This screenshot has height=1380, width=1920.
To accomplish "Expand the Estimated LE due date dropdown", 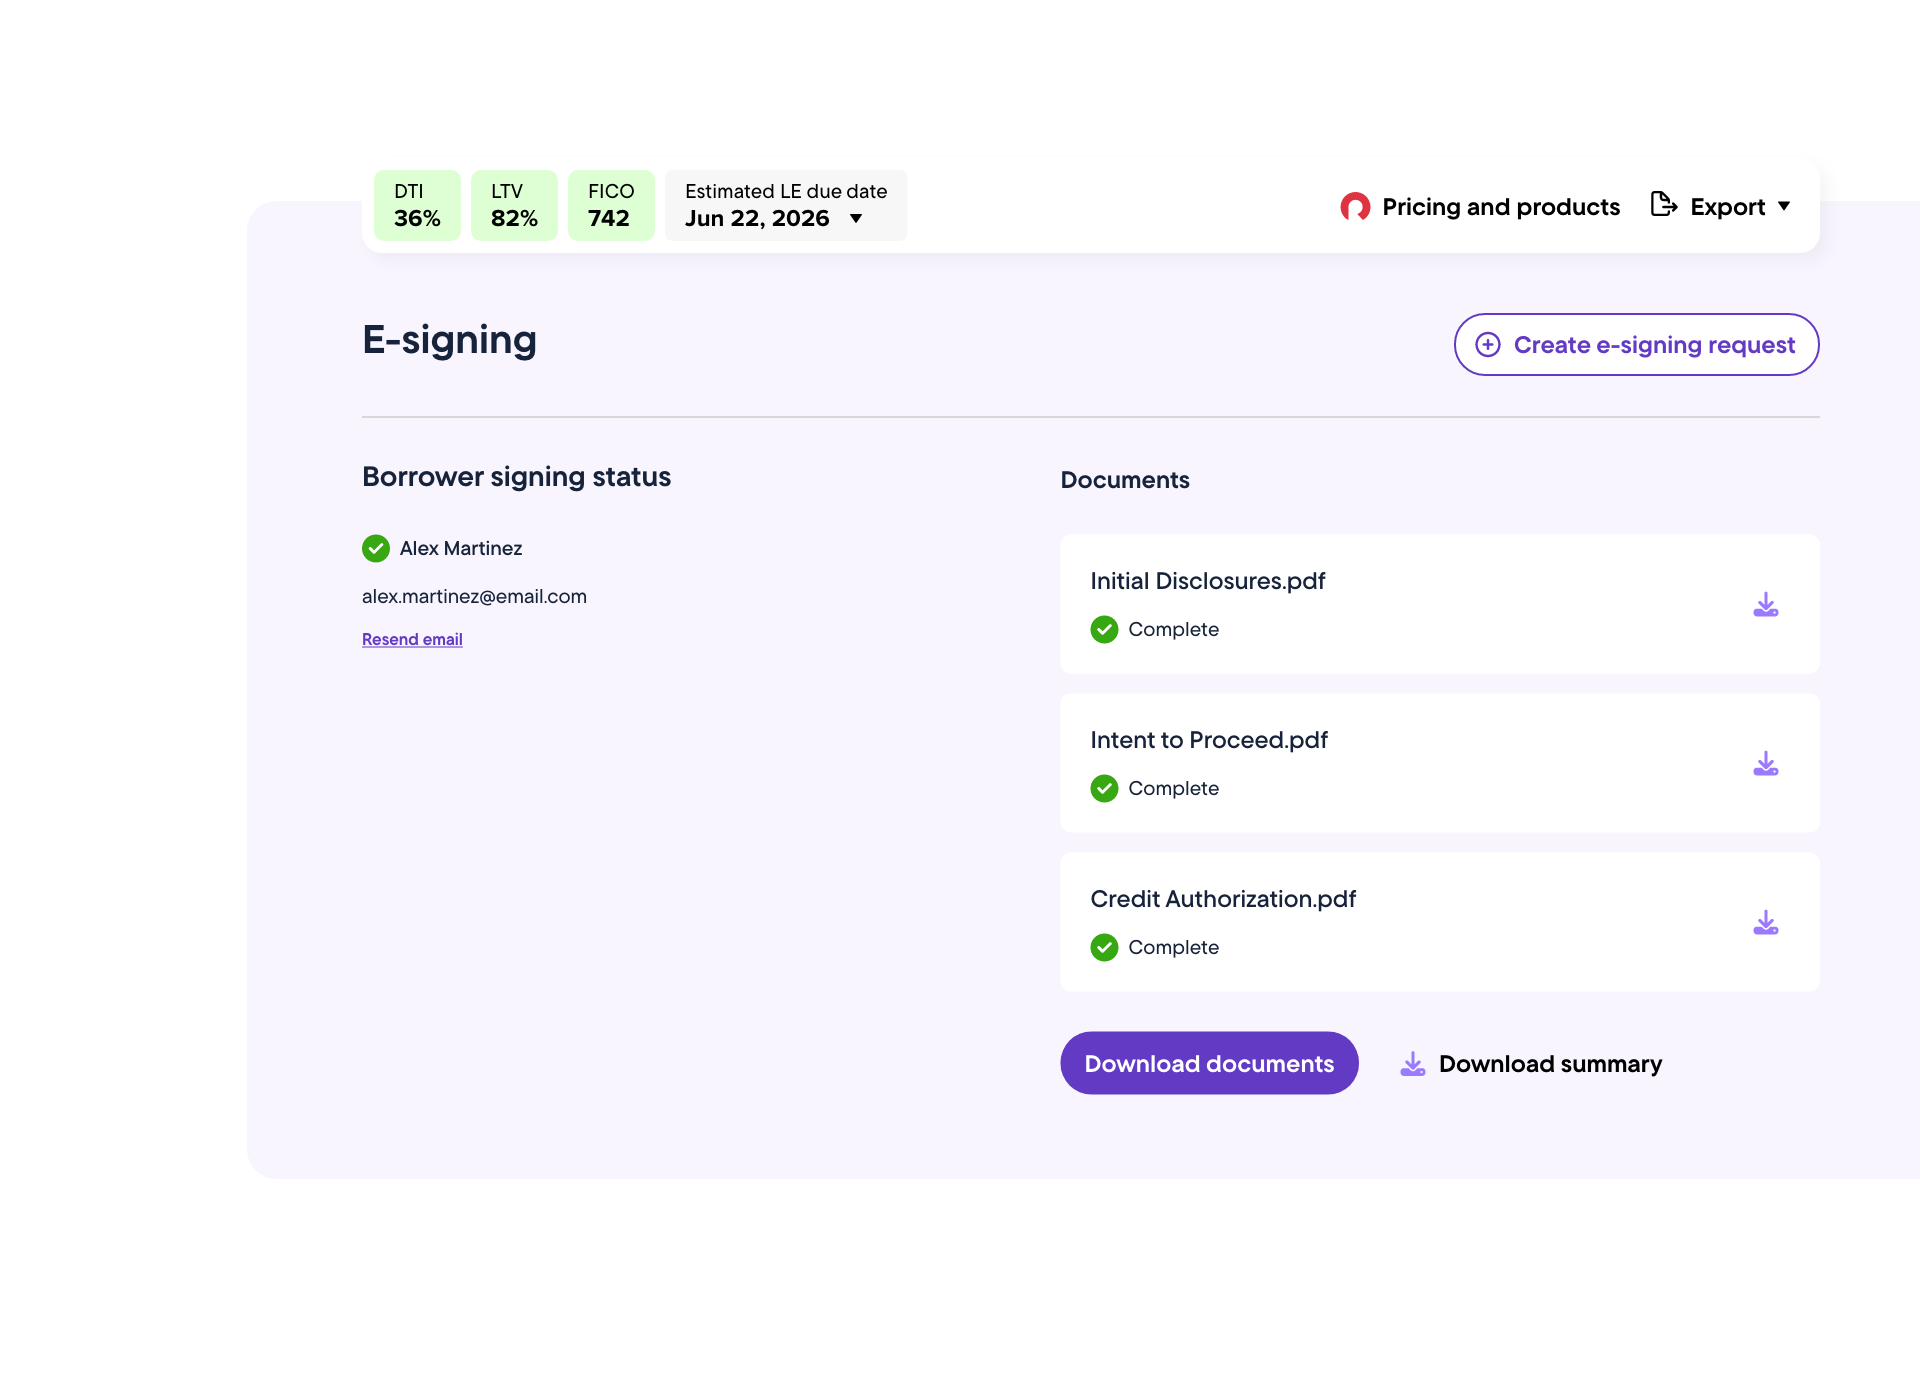I will tap(856, 219).
